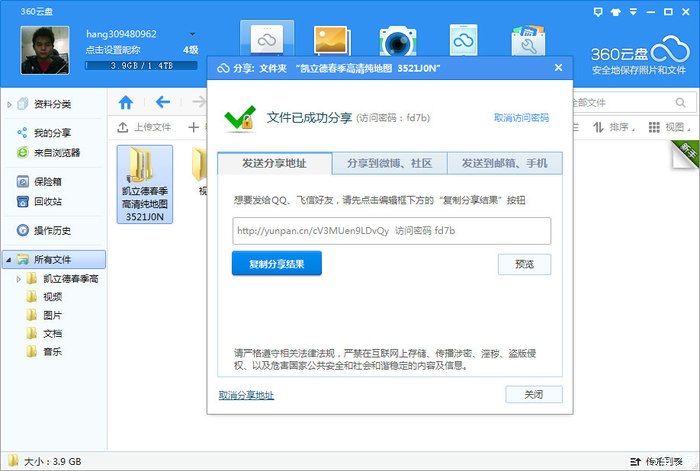Expand the 凯立德春季高 folder tree node

point(18,279)
